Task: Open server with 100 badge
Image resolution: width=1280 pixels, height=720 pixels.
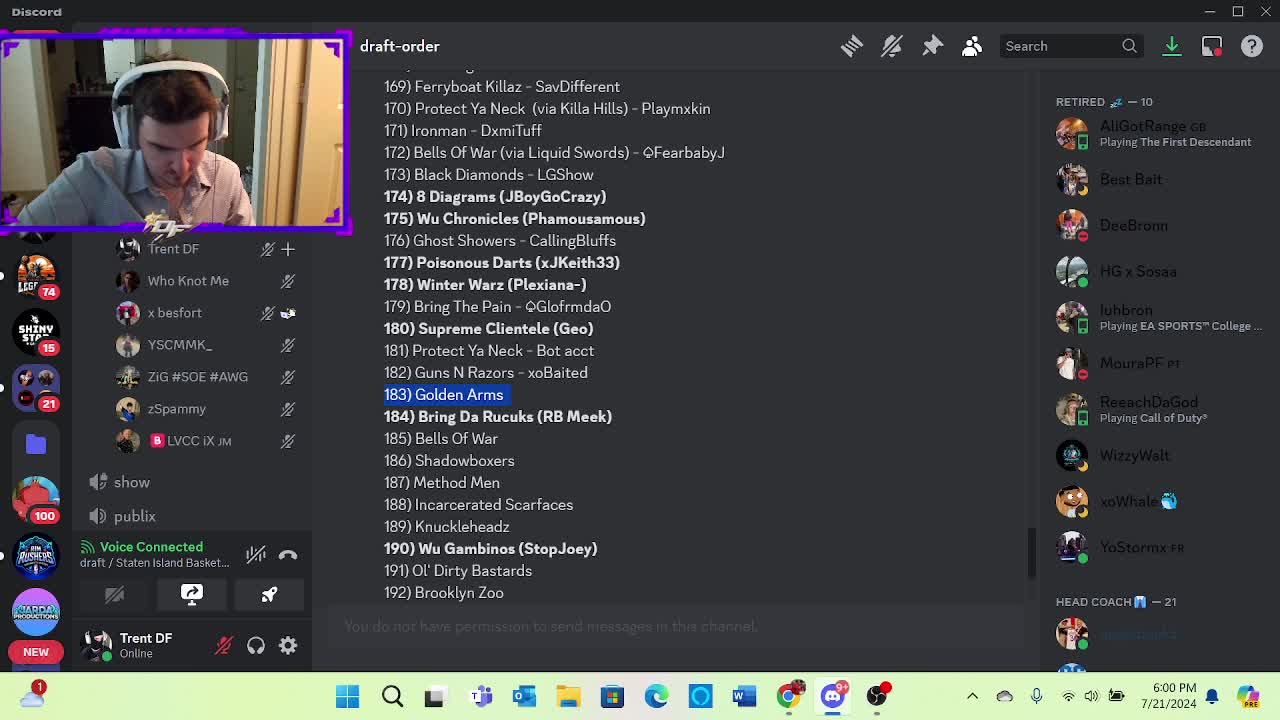Action: point(36,498)
